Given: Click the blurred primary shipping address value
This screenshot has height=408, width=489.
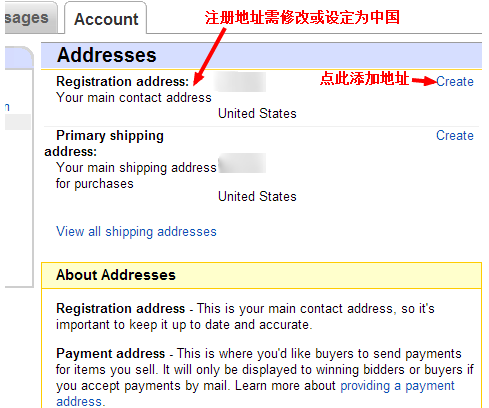Looking at the screenshot, I should (x=242, y=163).
